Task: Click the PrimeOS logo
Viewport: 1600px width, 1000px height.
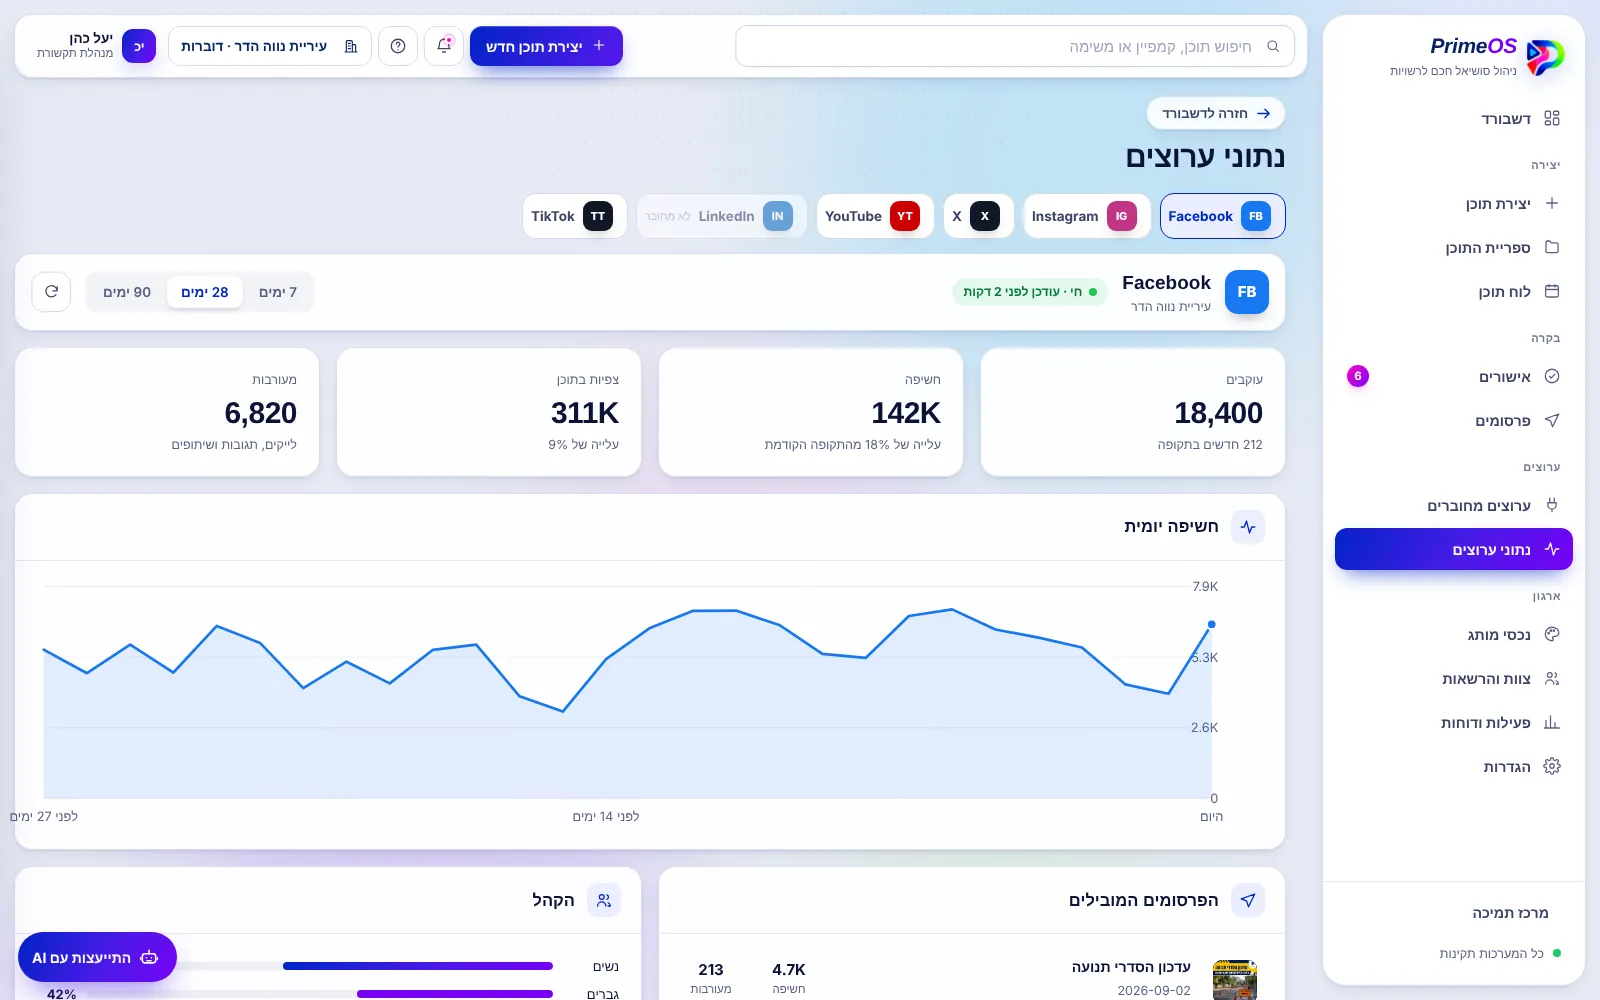Action: 1545,57
